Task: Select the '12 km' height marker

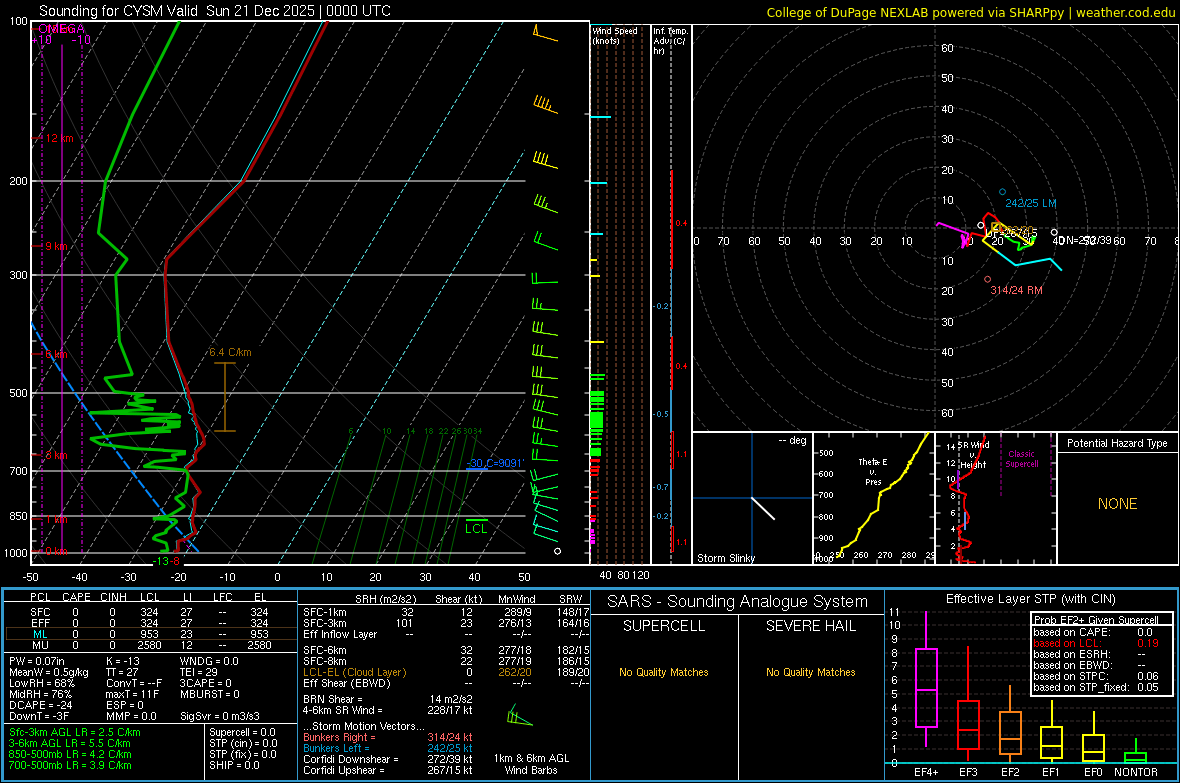Action: 59,139
